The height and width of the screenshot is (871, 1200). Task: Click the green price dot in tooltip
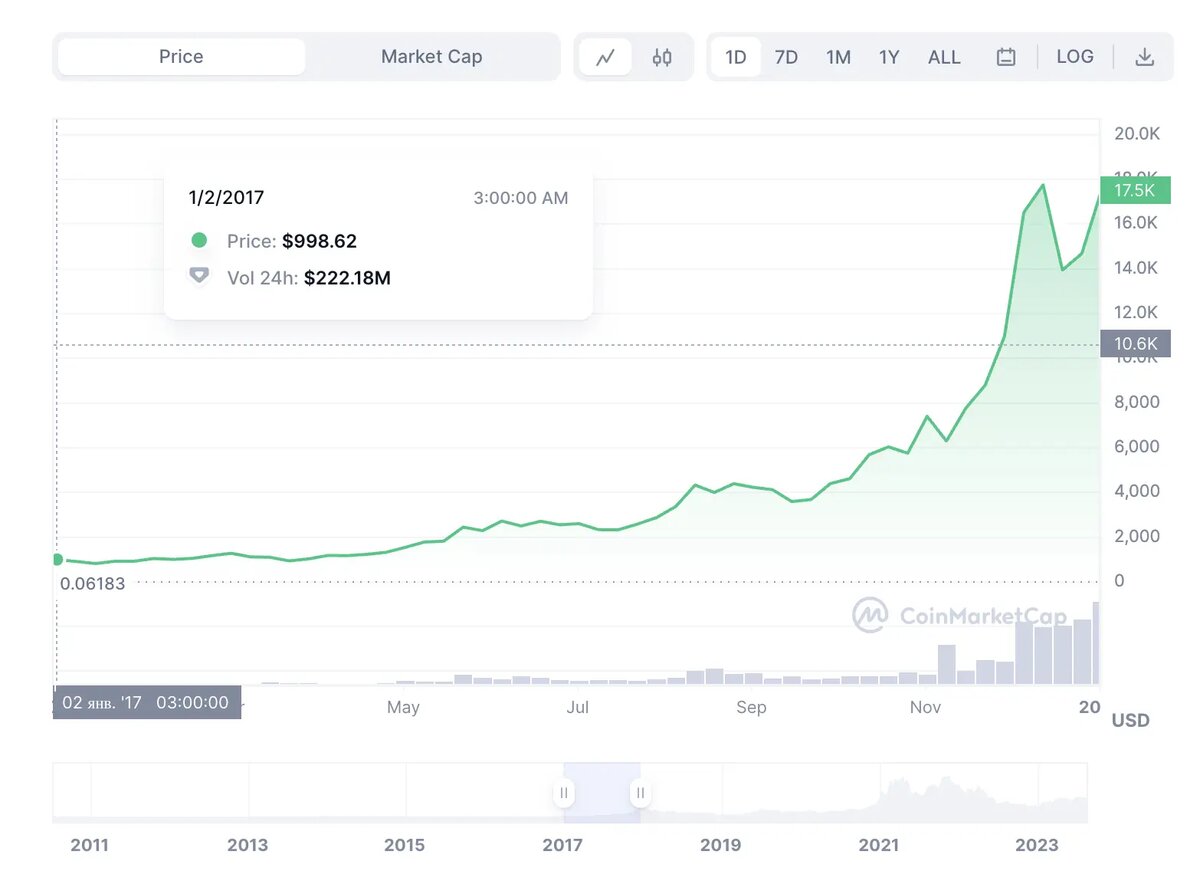click(199, 240)
